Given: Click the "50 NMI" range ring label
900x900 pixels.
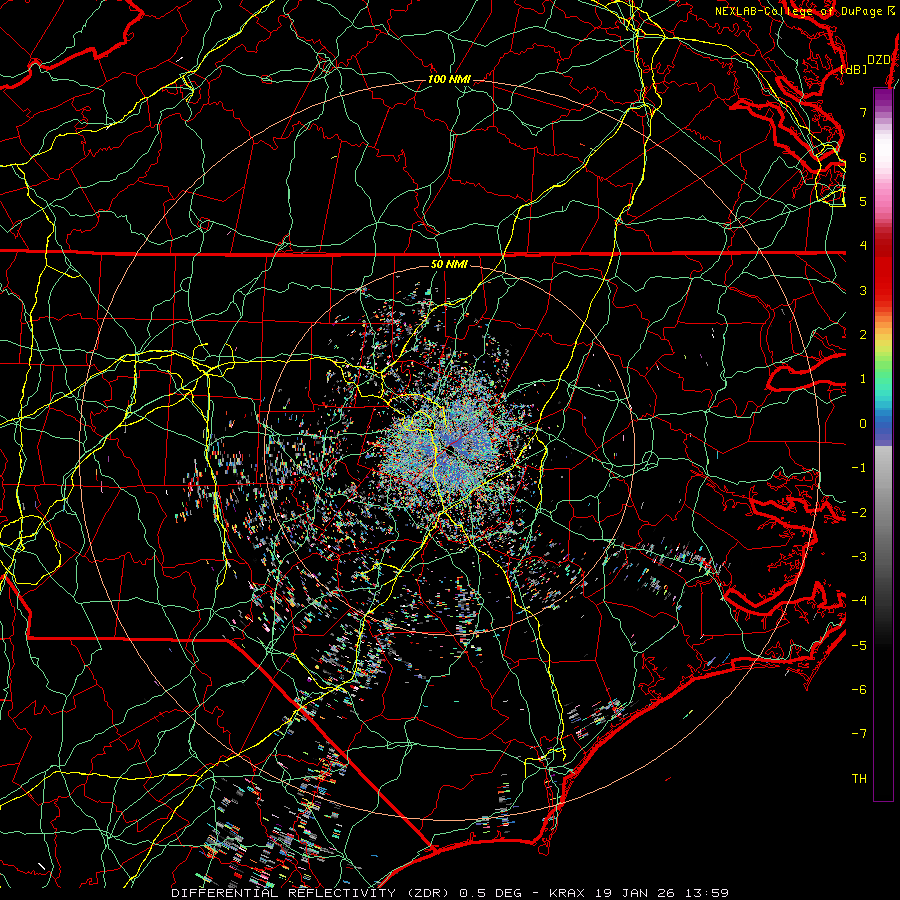Looking at the screenshot, I should pyautogui.click(x=449, y=264).
